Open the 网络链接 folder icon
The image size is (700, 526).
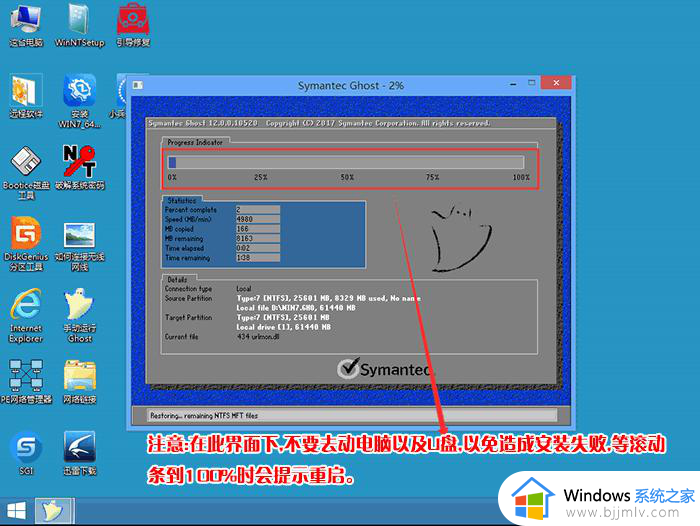(x=79, y=382)
